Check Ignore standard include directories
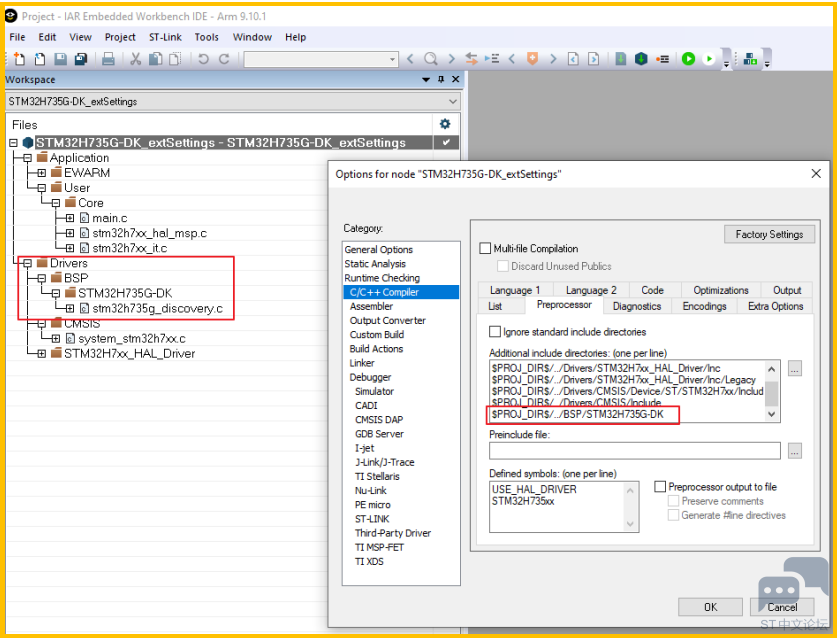The image size is (837, 640). pos(495,331)
